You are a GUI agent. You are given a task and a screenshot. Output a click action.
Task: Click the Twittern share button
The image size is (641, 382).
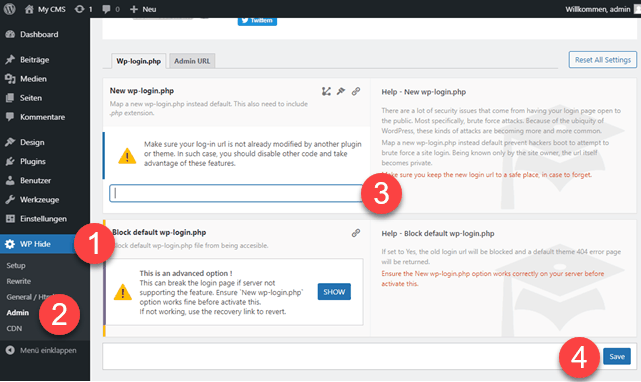(x=257, y=20)
